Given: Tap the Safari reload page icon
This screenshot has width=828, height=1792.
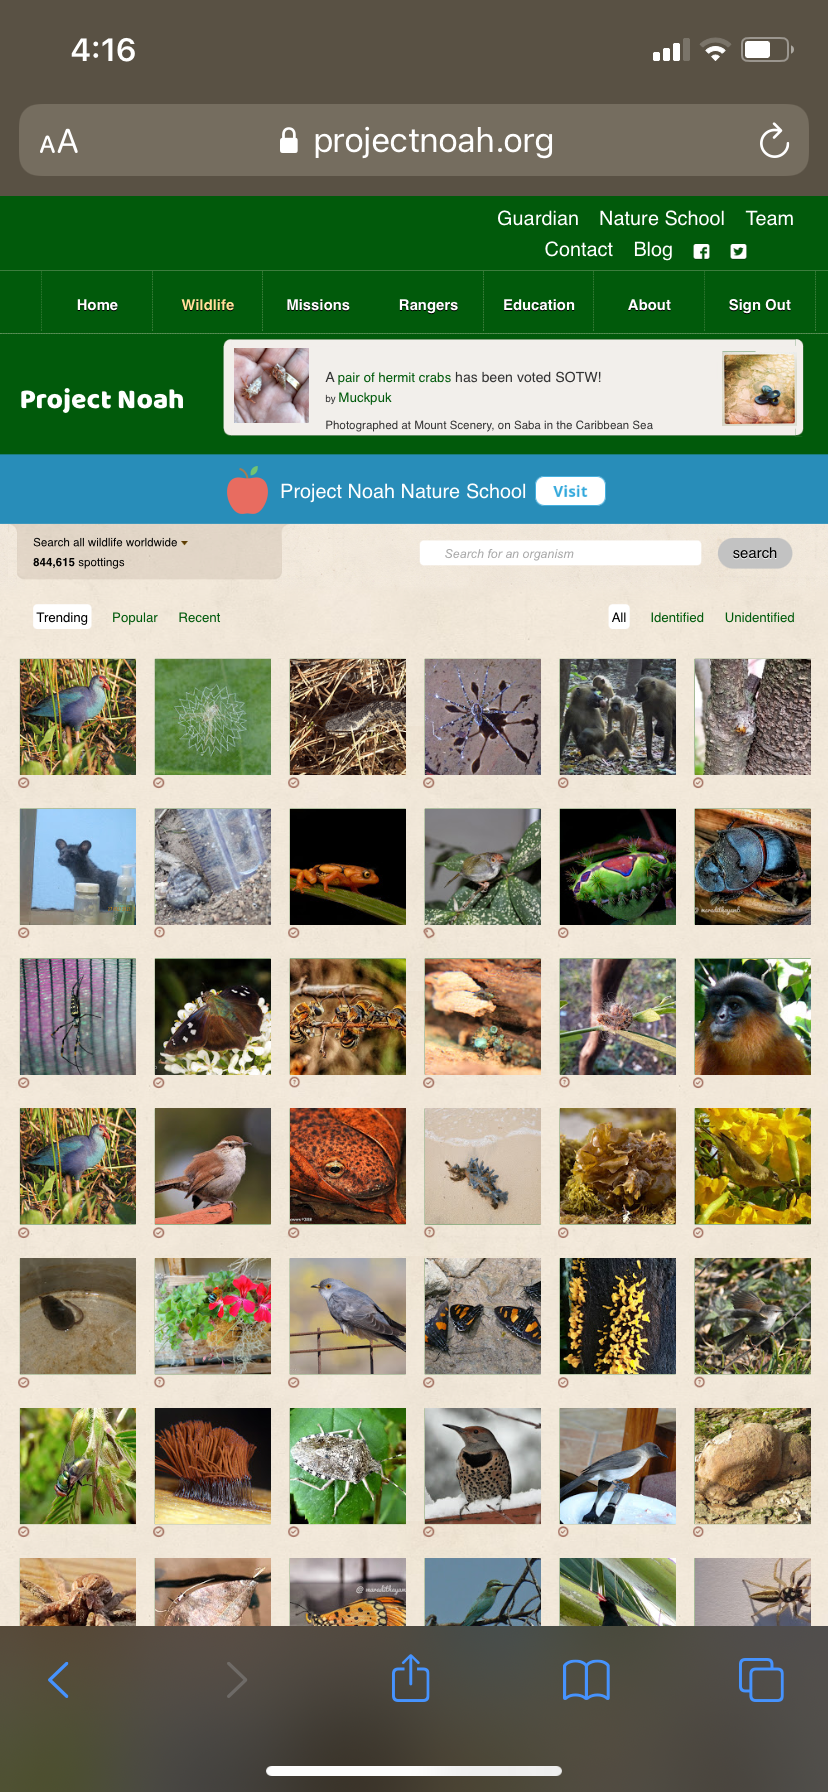Looking at the screenshot, I should [x=774, y=141].
